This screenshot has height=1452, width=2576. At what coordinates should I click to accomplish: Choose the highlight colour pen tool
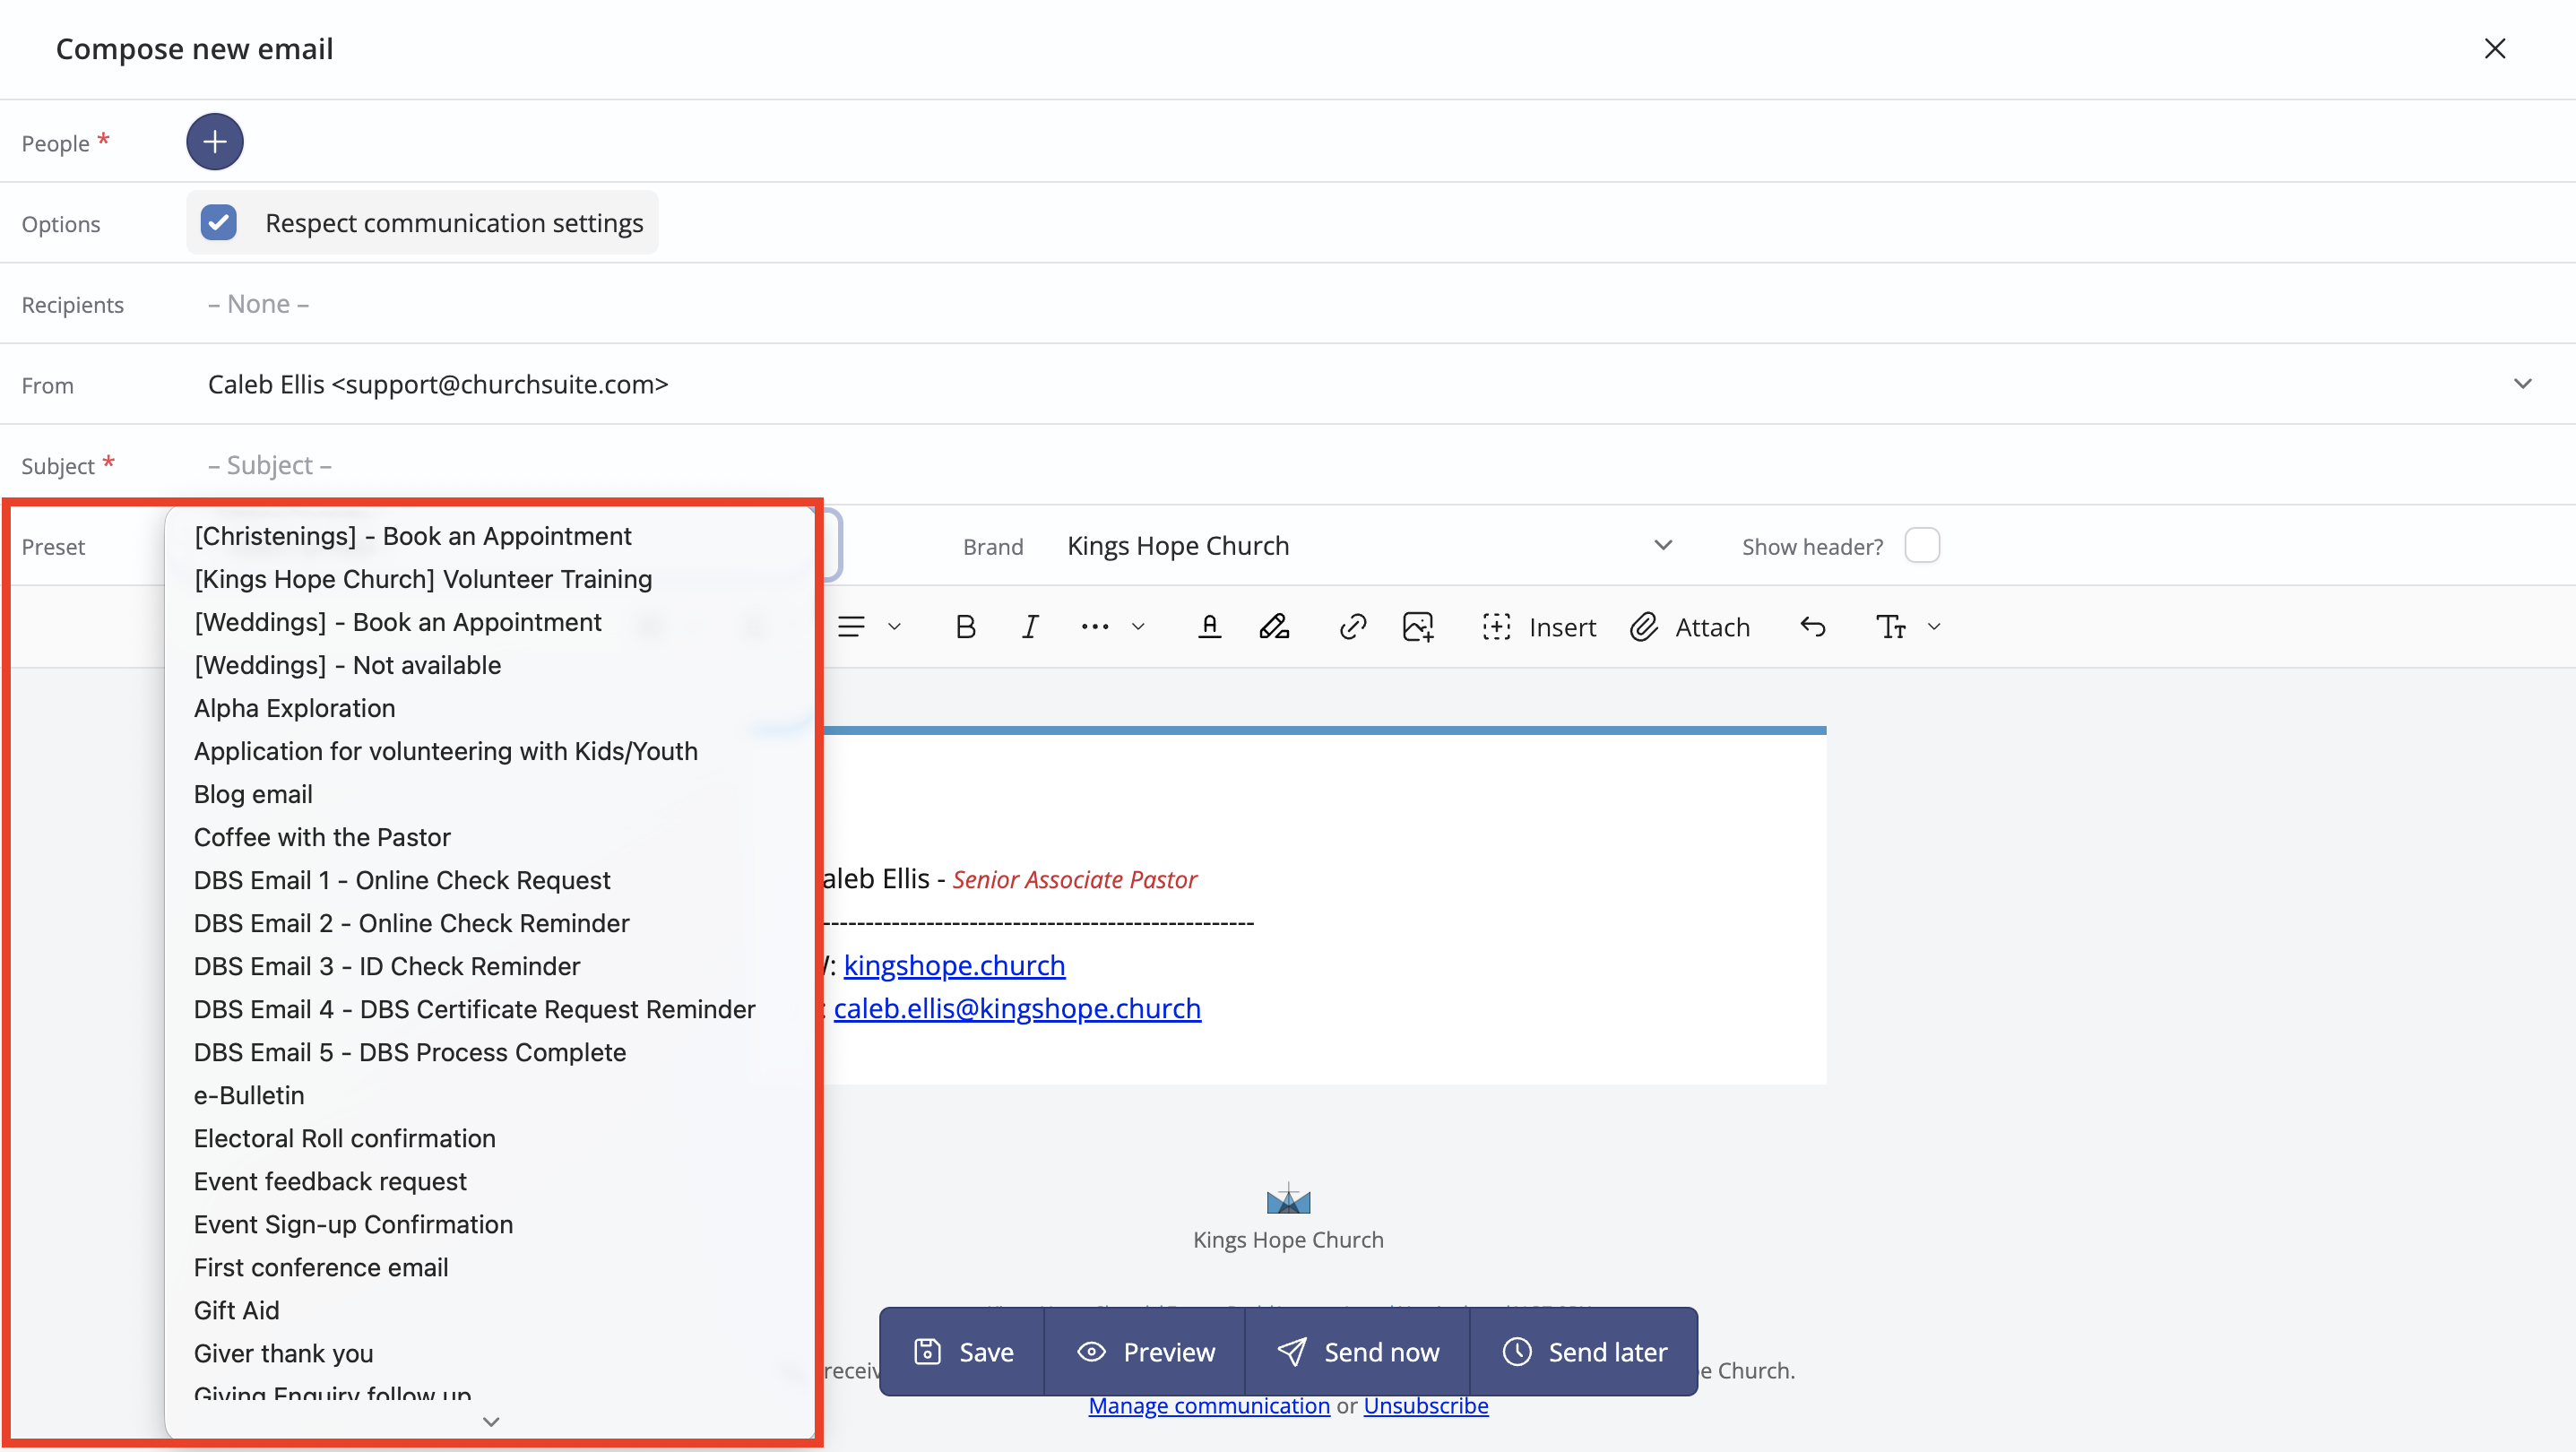pyautogui.click(x=1274, y=627)
